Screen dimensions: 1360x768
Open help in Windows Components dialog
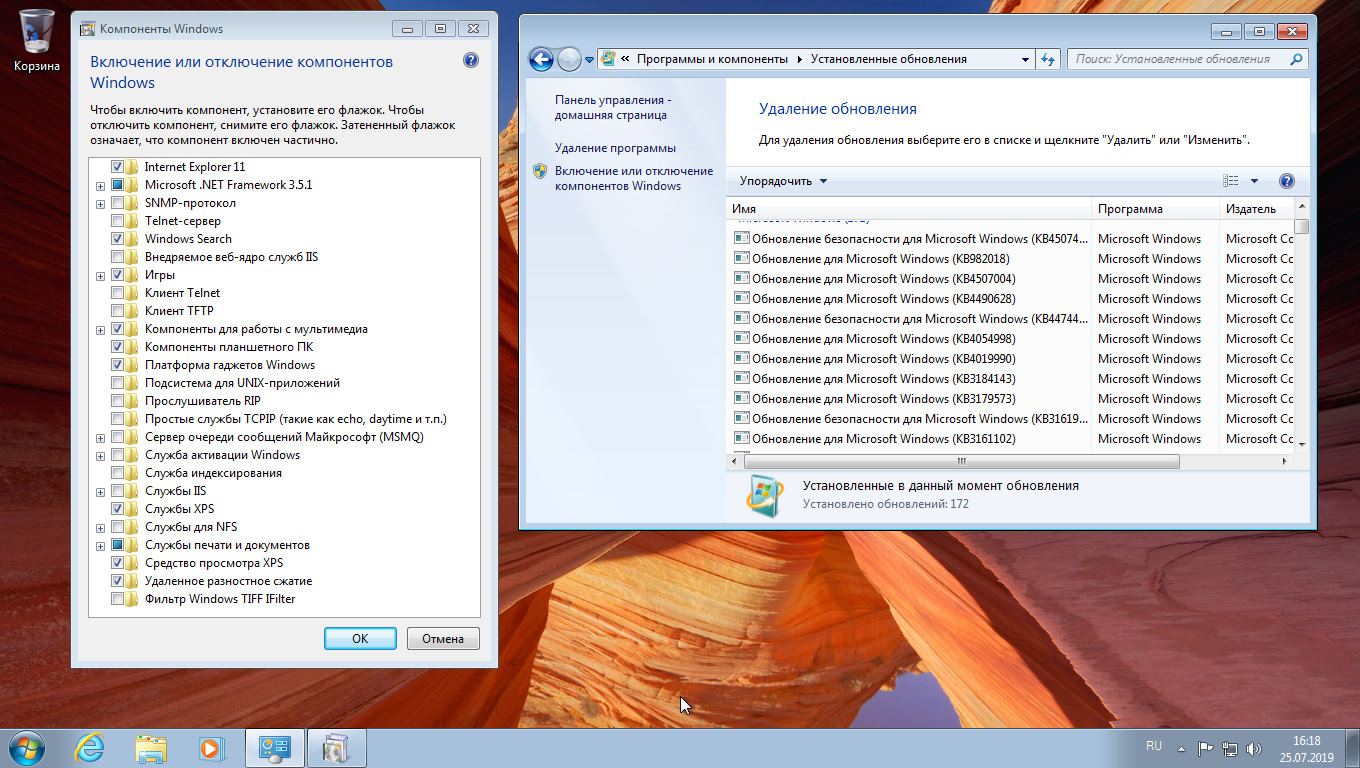(471, 61)
